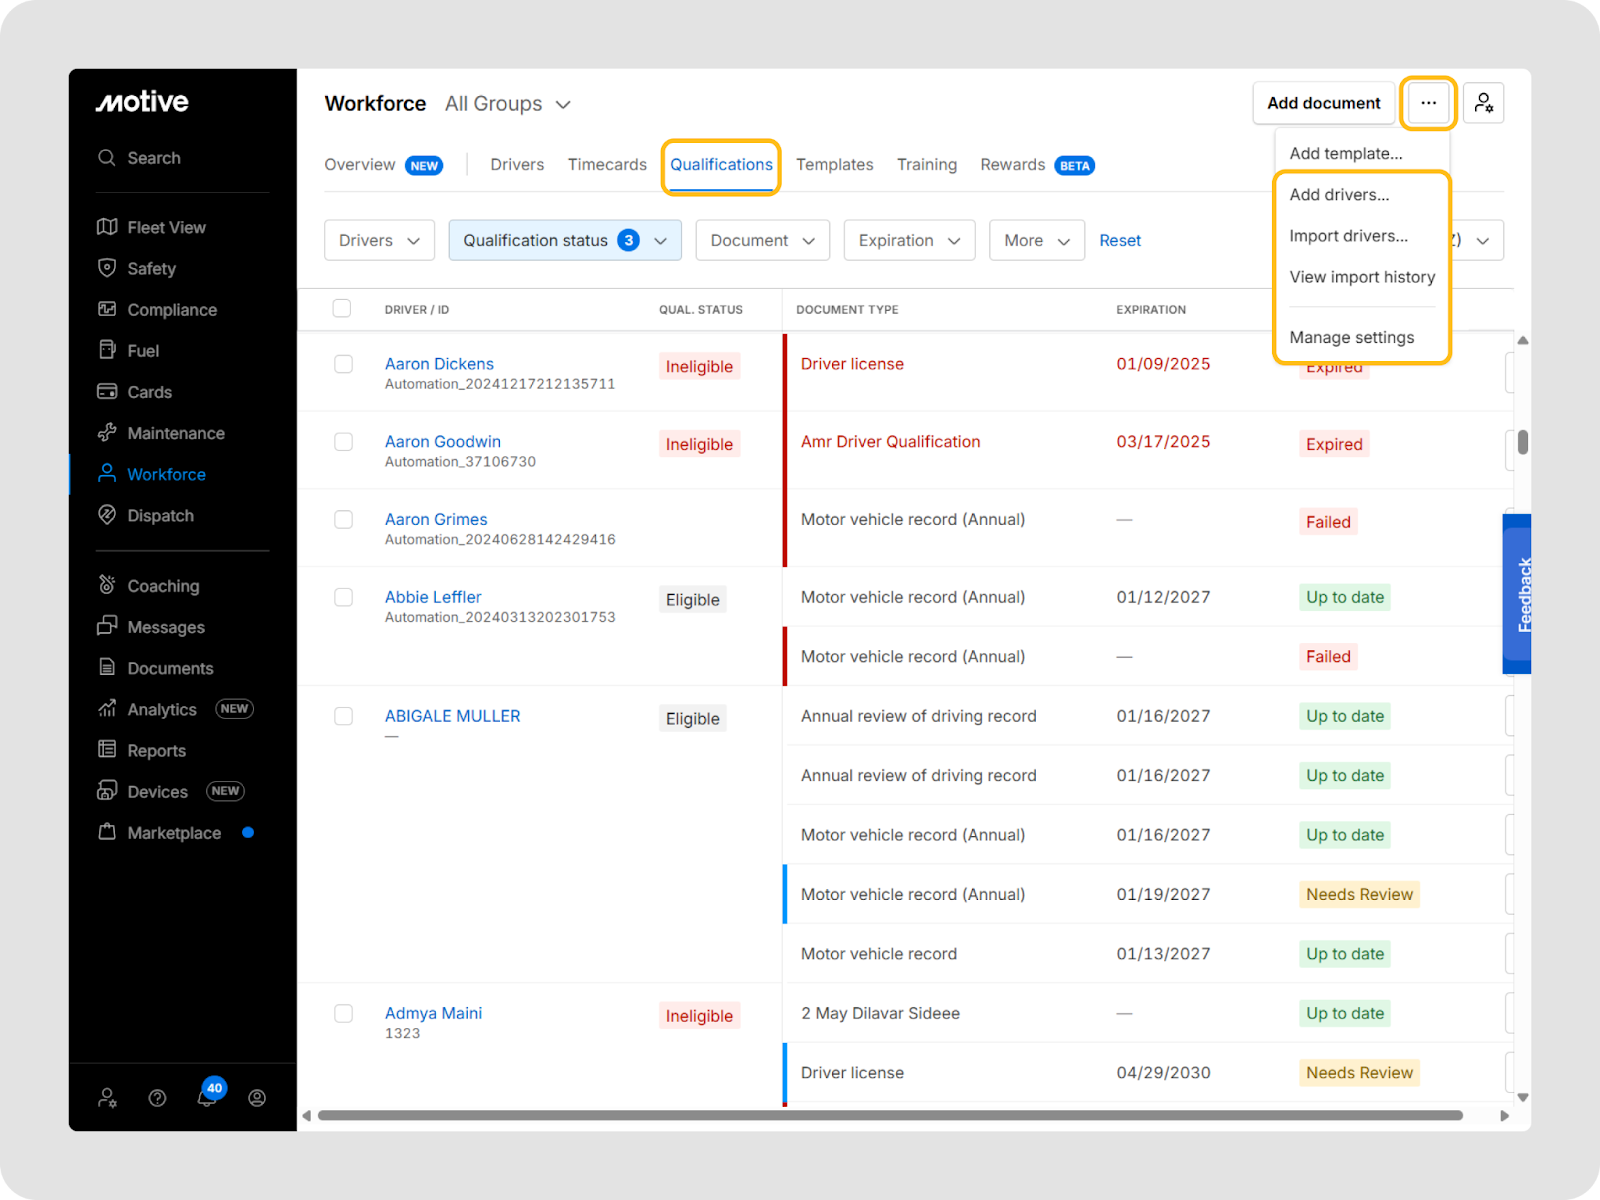Open the profile avatar icon at bottom
This screenshot has height=1200, width=1600.
pos(257,1098)
